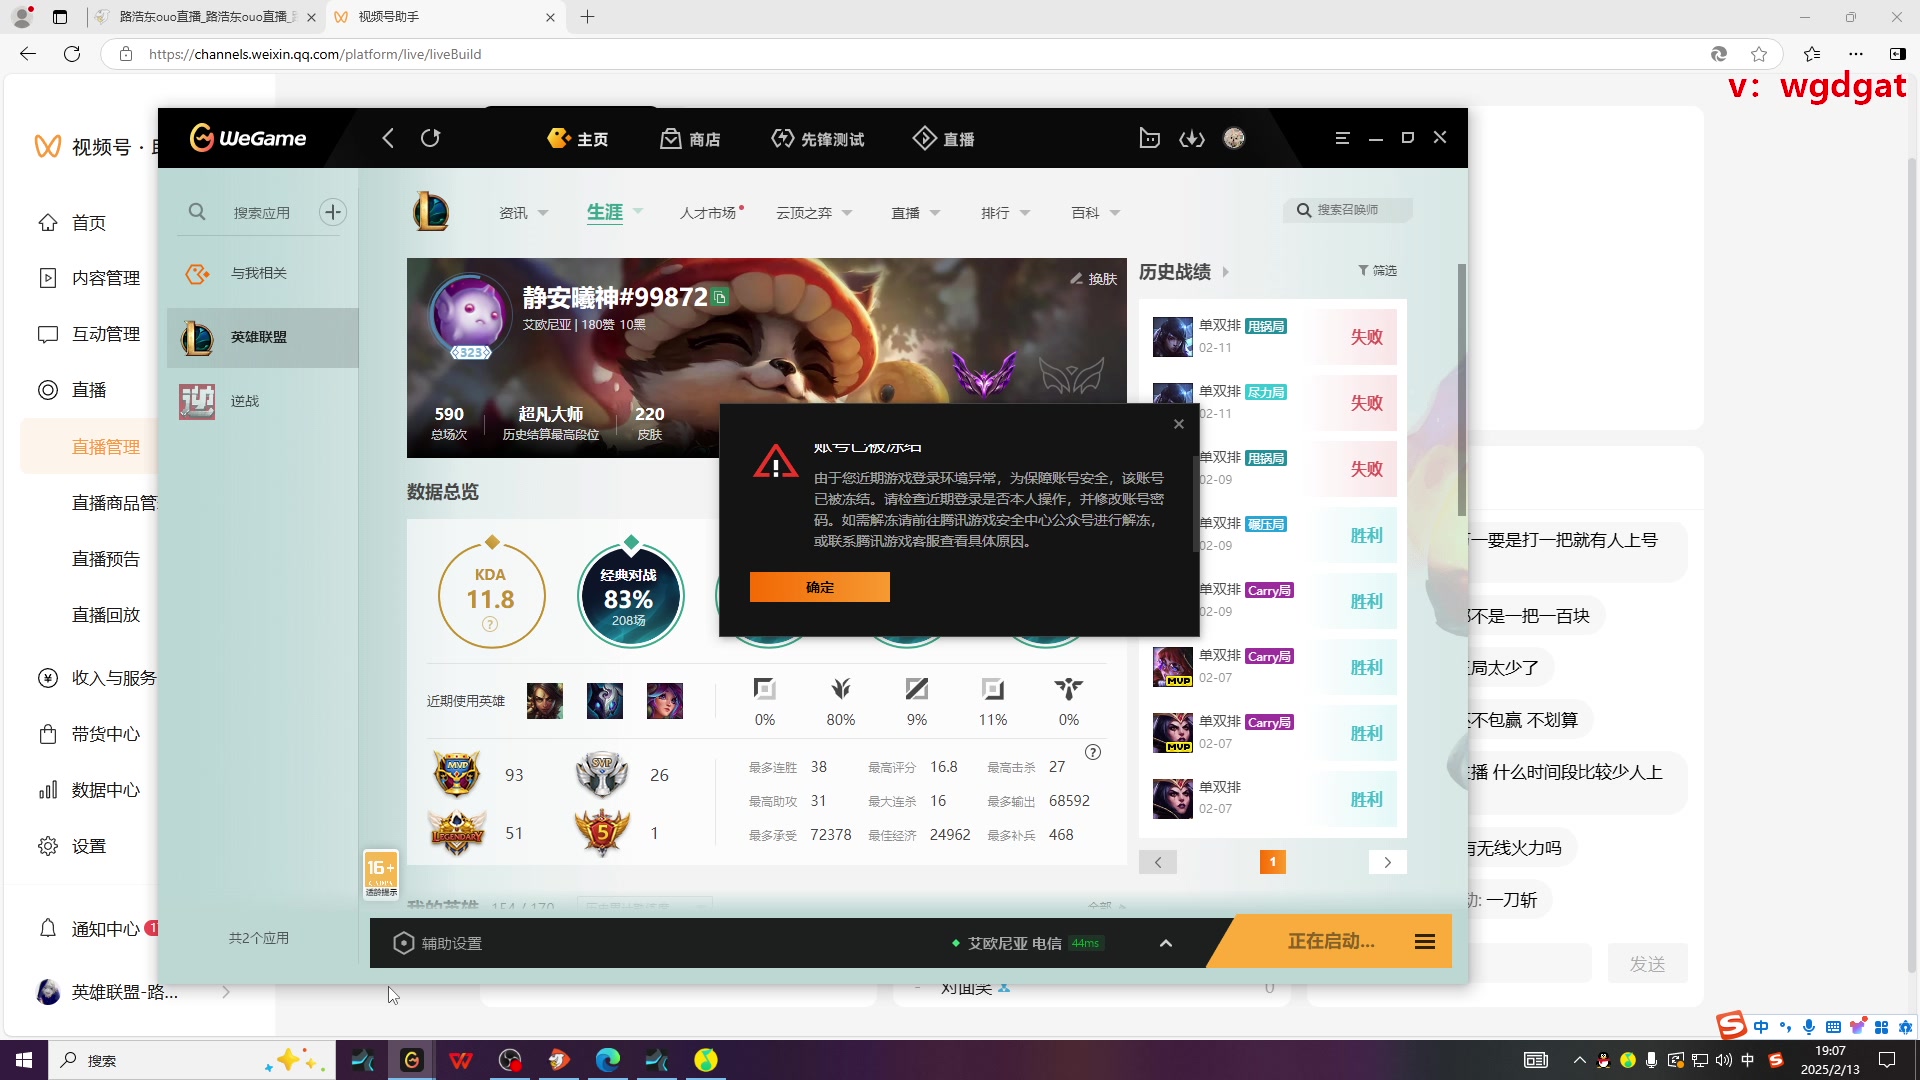Click the warning triangle icon in dialog
Viewport: 1920px width, 1080px height.
tap(775, 462)
